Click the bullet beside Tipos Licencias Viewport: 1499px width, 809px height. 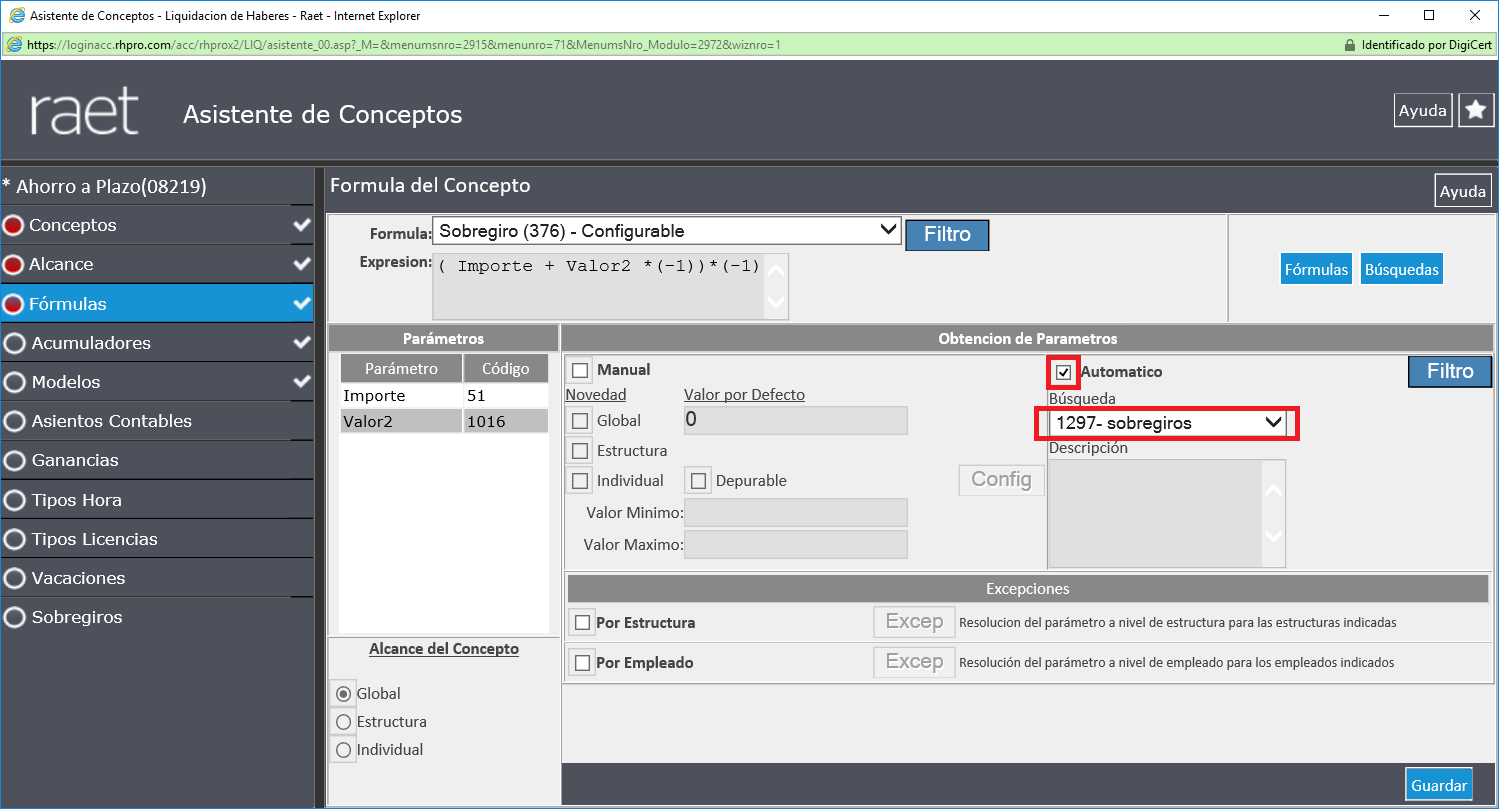coord(14,539)
